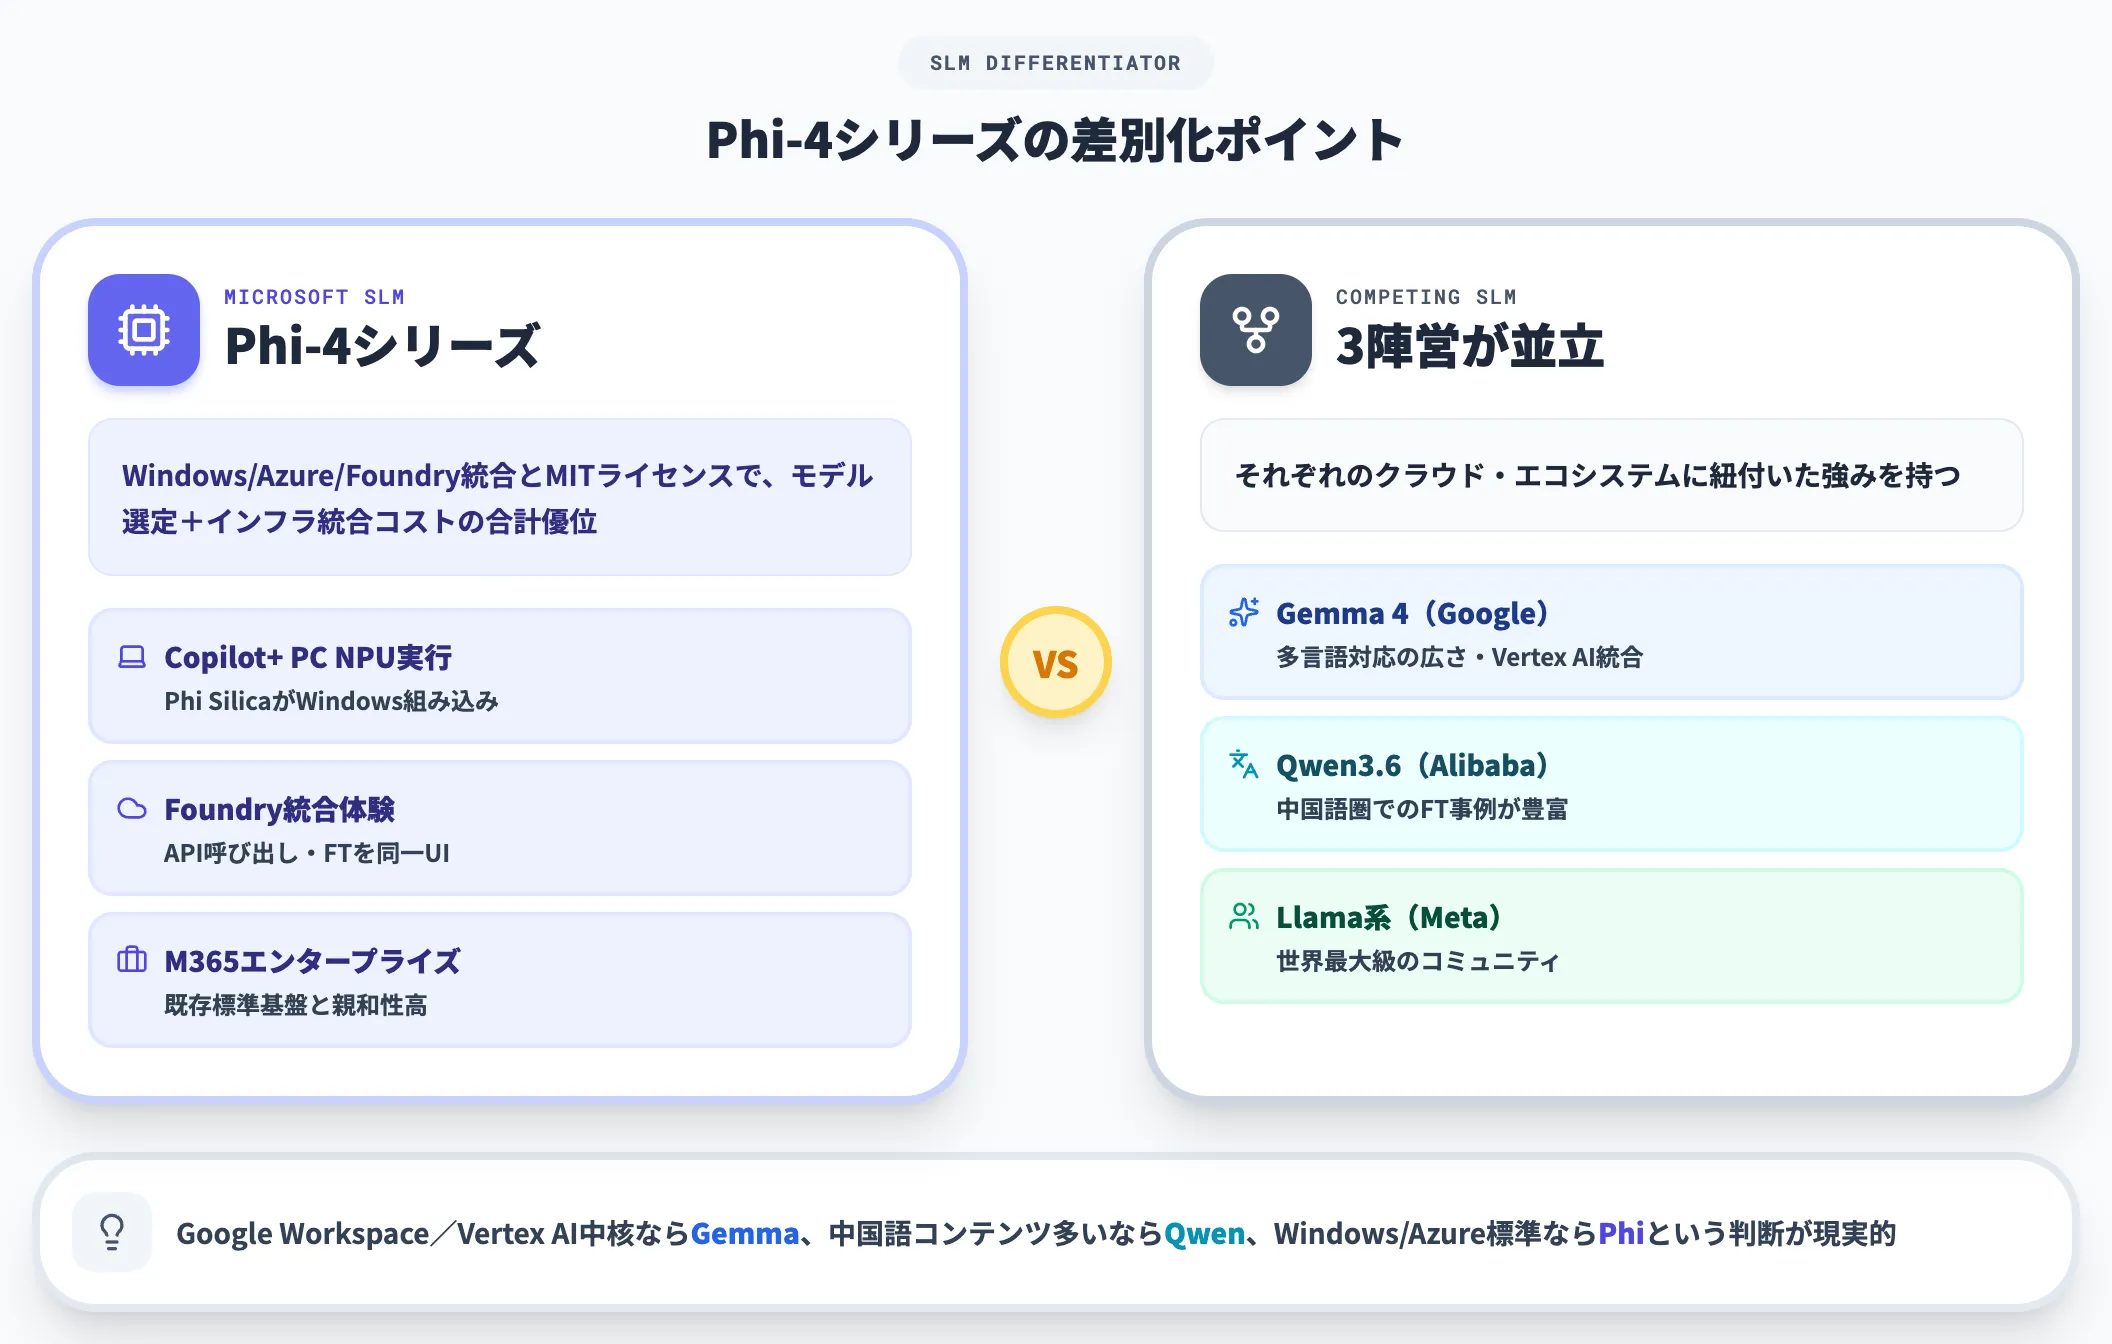Open the Qwen3.6（Alibaba）card
2112x1344 pixels.
coord(1612,784)
